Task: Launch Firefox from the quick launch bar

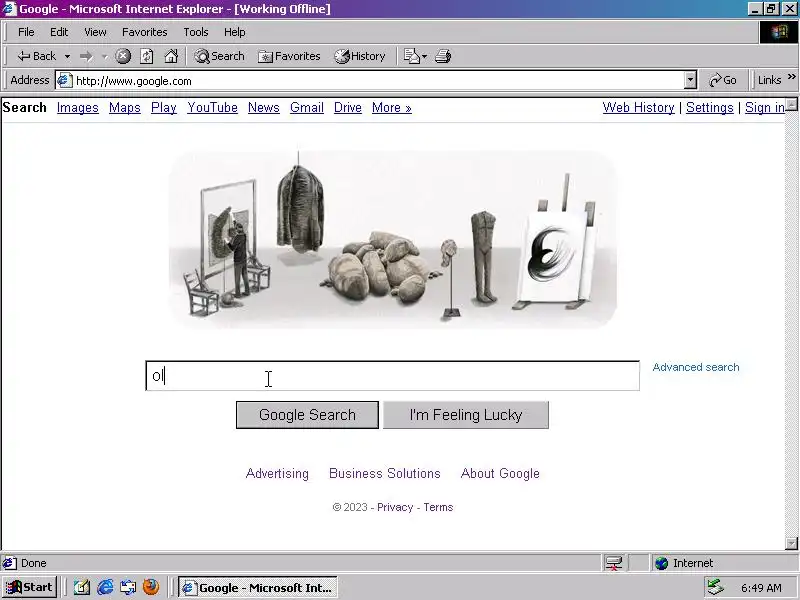Action: pos(151,587)
